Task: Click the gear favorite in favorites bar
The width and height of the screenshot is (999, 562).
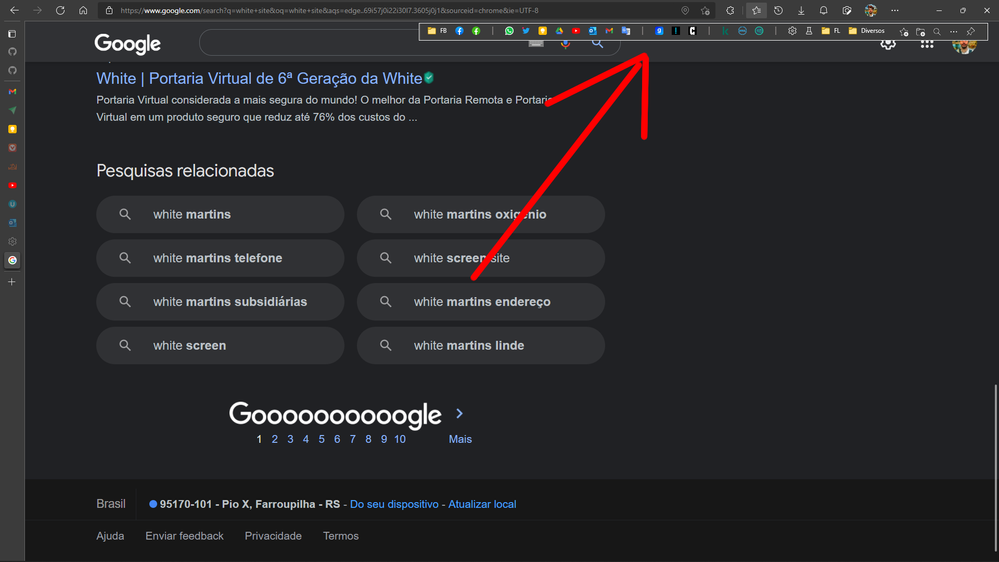Action: 792,31
